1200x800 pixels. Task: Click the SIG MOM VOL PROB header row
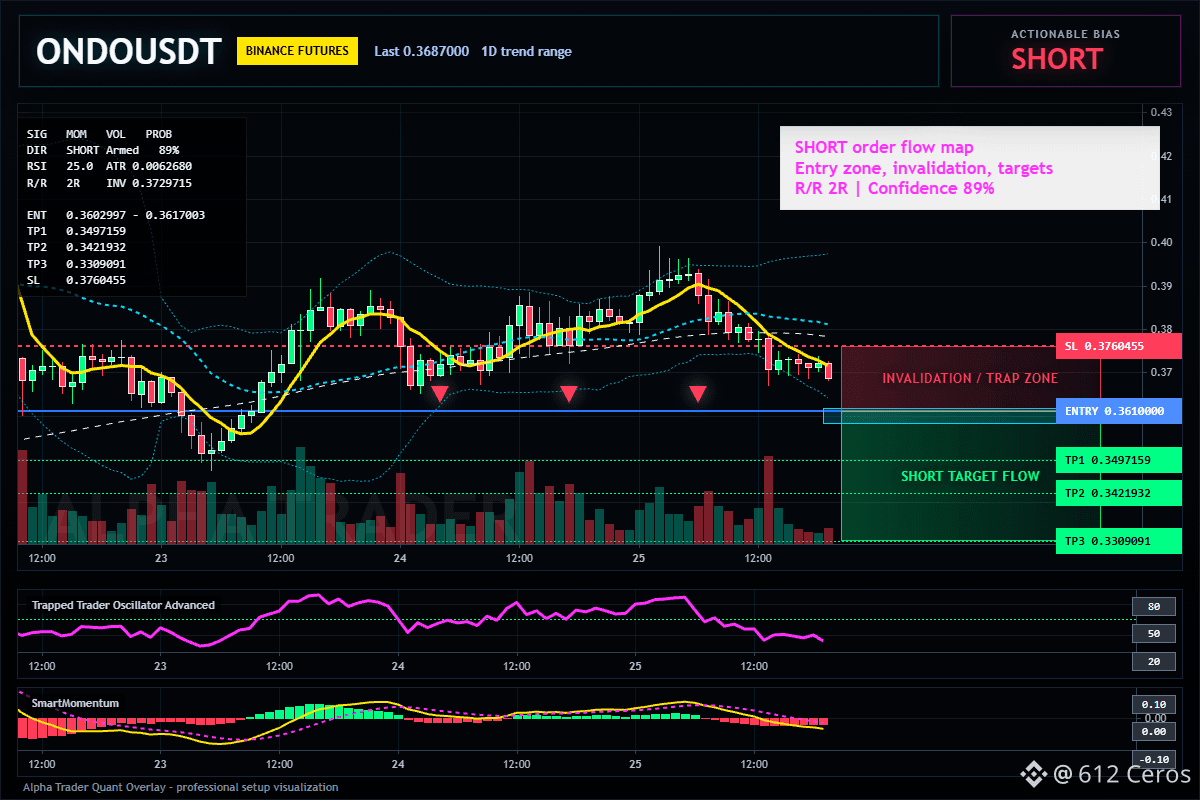(99, 133)
